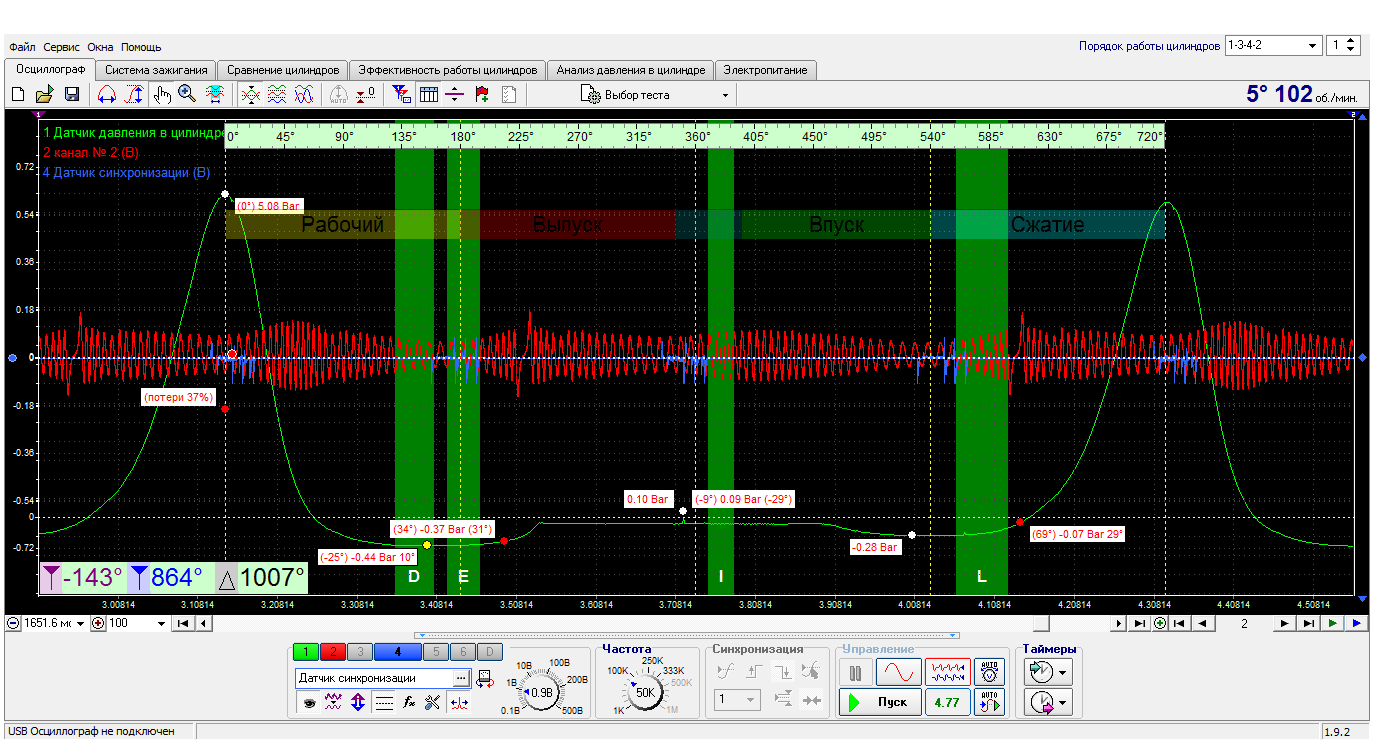
Task: Click the Частота knob showing 50K
Action: 645,692
